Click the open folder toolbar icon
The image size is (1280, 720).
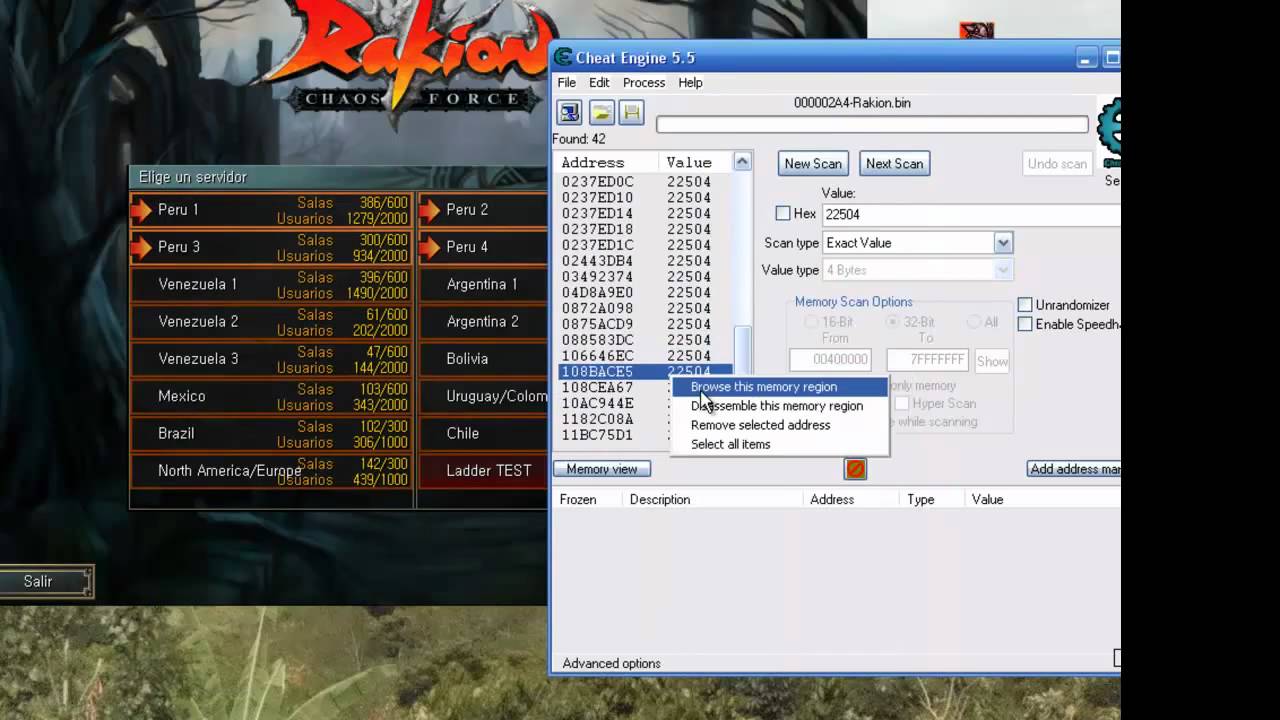601,112
